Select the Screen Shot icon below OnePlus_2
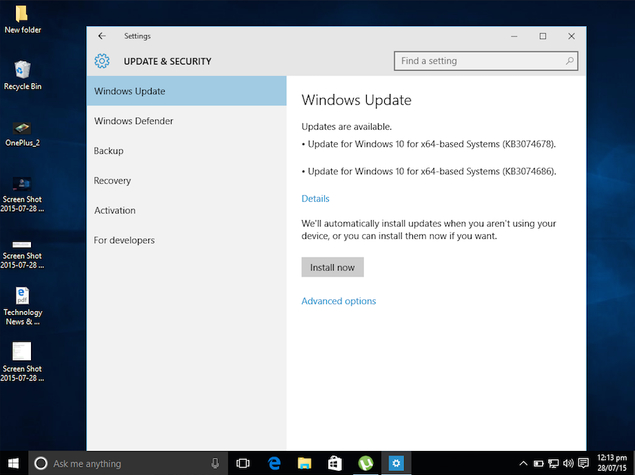Viewport: 635px width, 475px height. tap(22, 195)
